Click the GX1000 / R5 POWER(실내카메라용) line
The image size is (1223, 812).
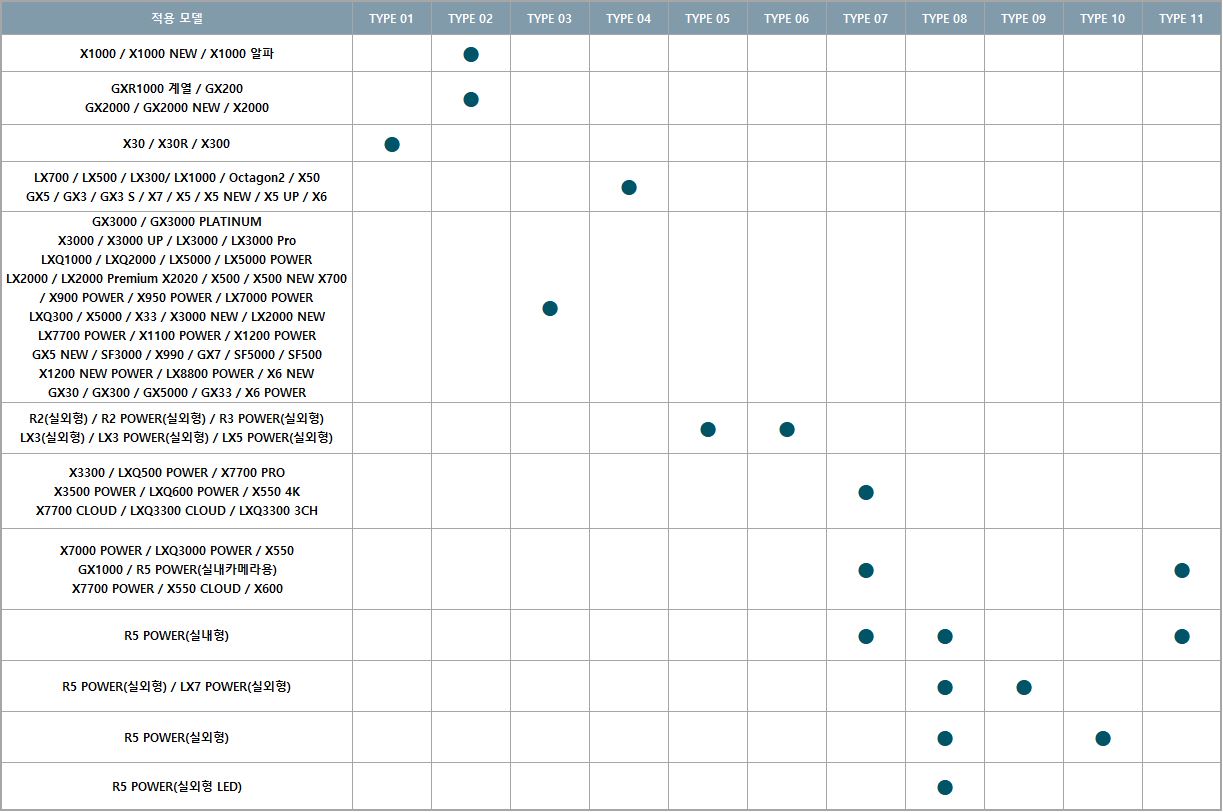pyautogui.click(x=177, y=570)
